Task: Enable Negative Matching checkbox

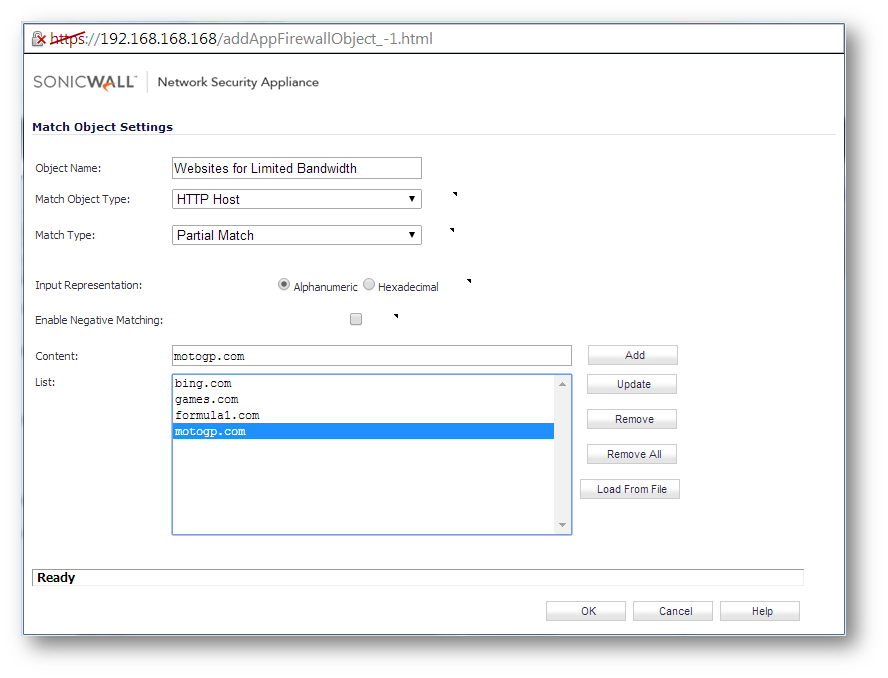Action: click(x=356, y=319)
